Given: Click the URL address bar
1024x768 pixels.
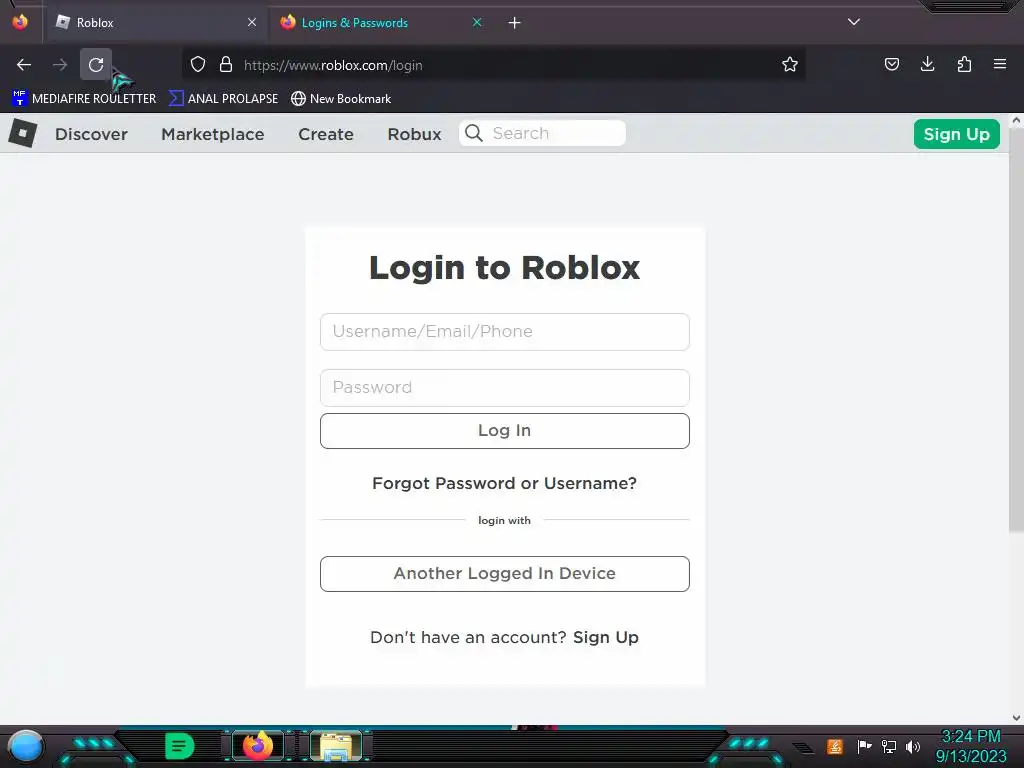Looking at the screenshot, I should 493,65.
